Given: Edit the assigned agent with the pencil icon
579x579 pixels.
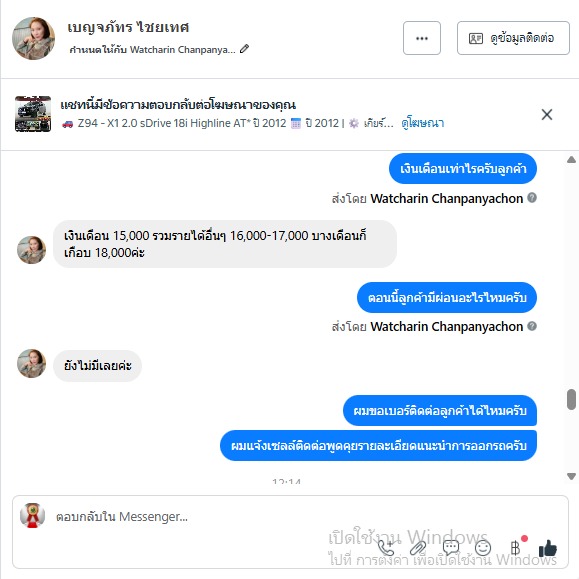Looking at the screenshot, I should (244, 49).
